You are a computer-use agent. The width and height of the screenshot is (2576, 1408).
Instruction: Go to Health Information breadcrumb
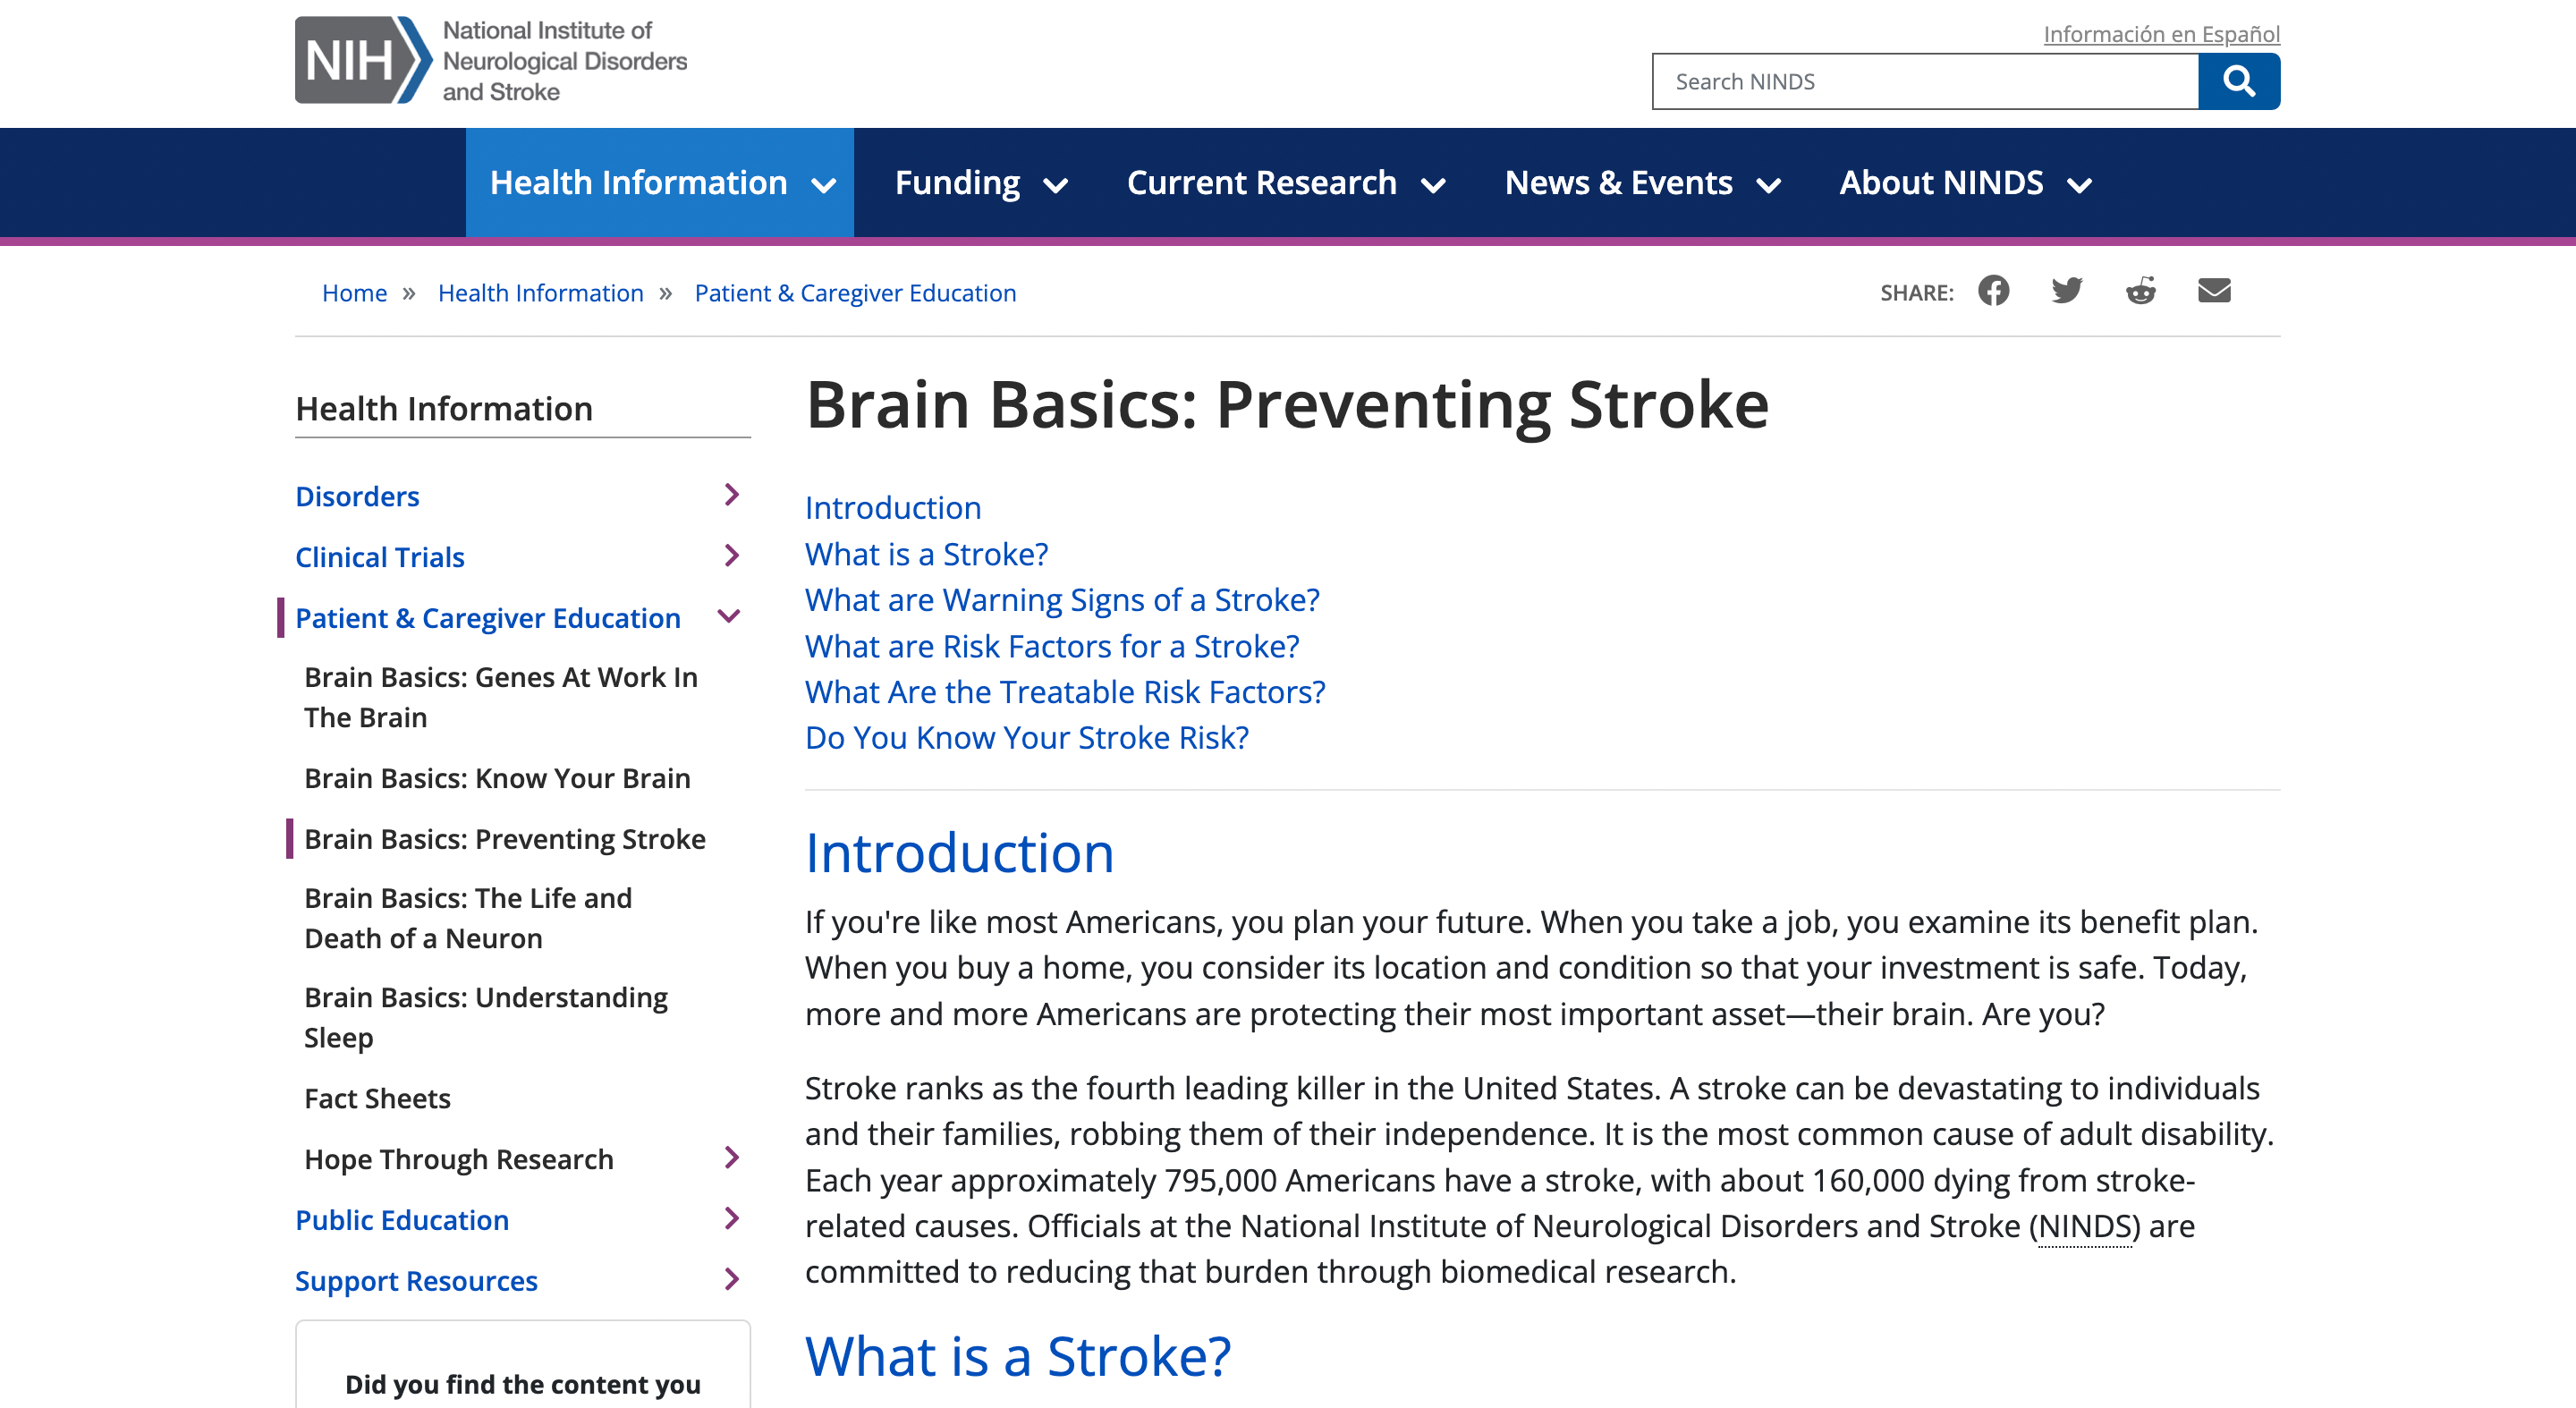(x=541, y=293)
